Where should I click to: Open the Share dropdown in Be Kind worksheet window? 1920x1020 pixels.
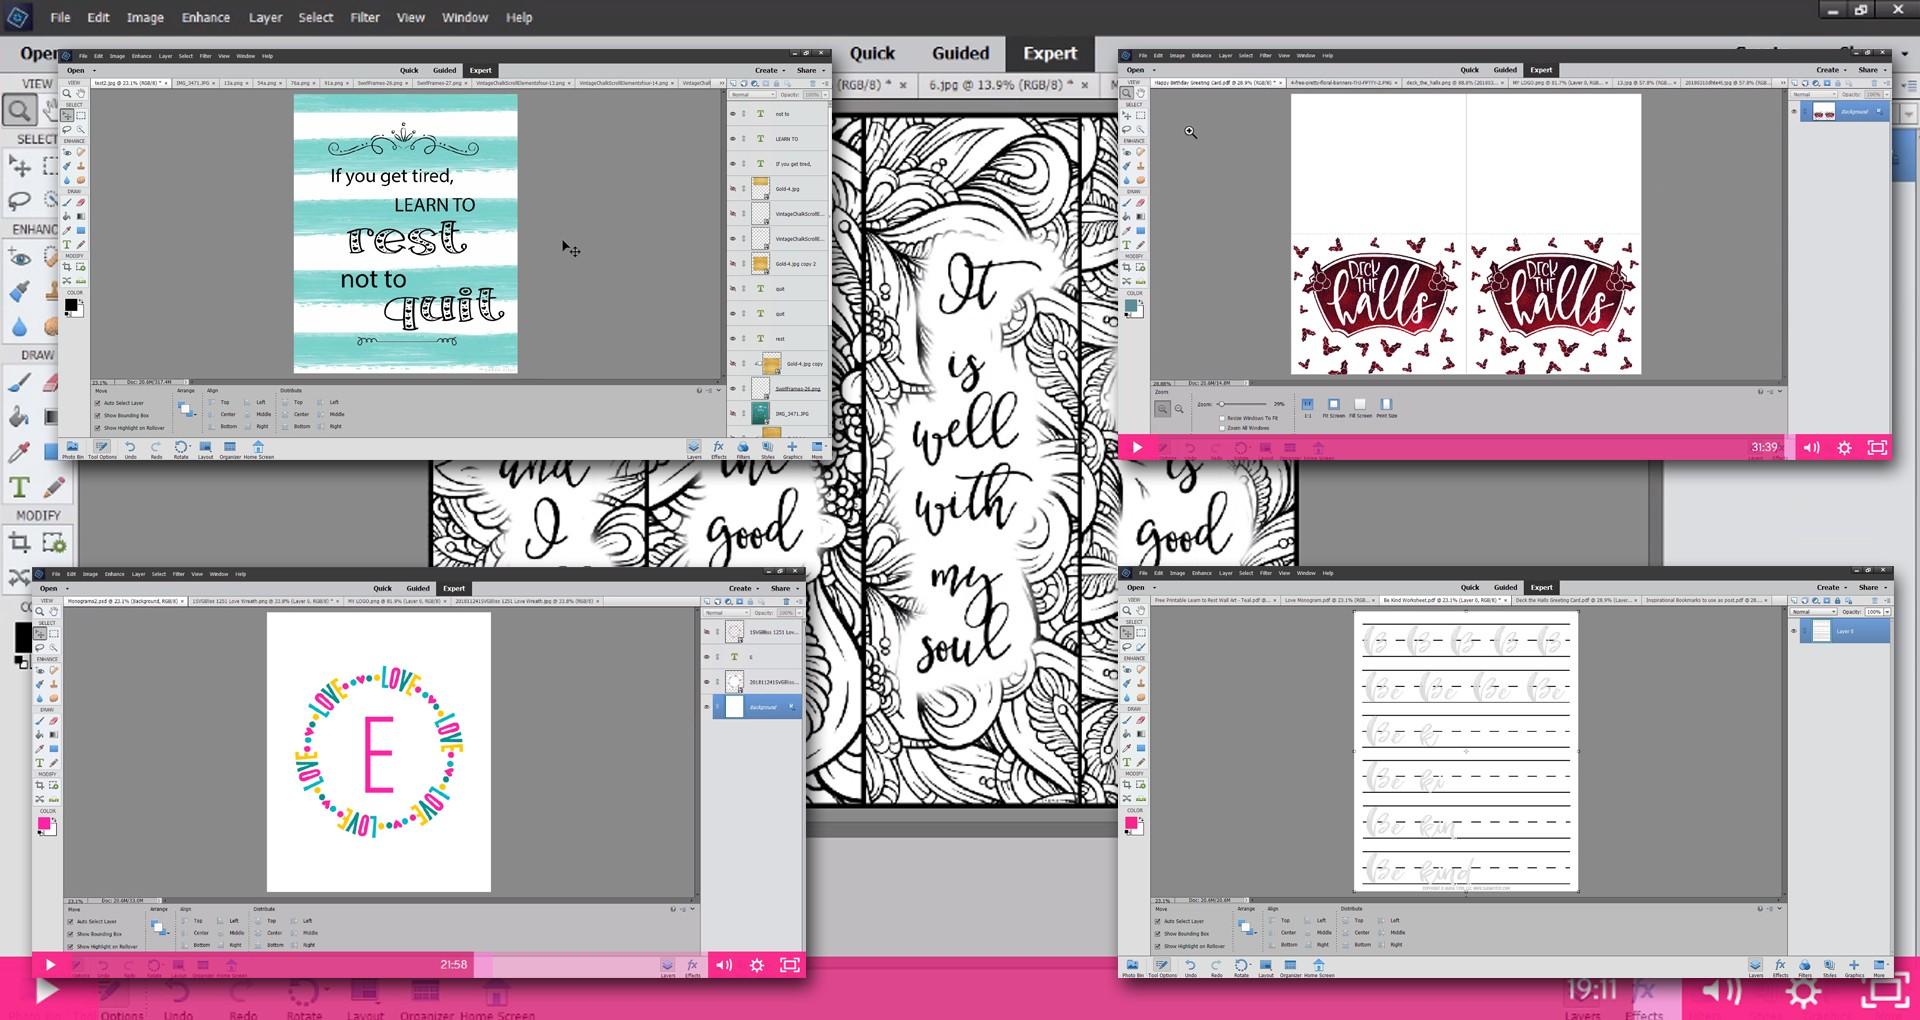1872,587
